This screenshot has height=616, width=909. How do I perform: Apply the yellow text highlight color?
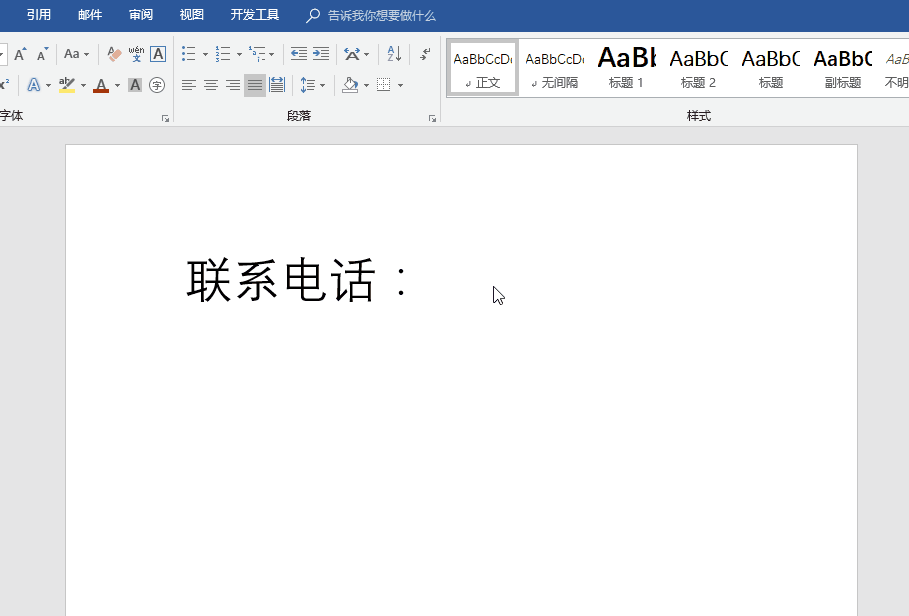(x=67, y=85)
